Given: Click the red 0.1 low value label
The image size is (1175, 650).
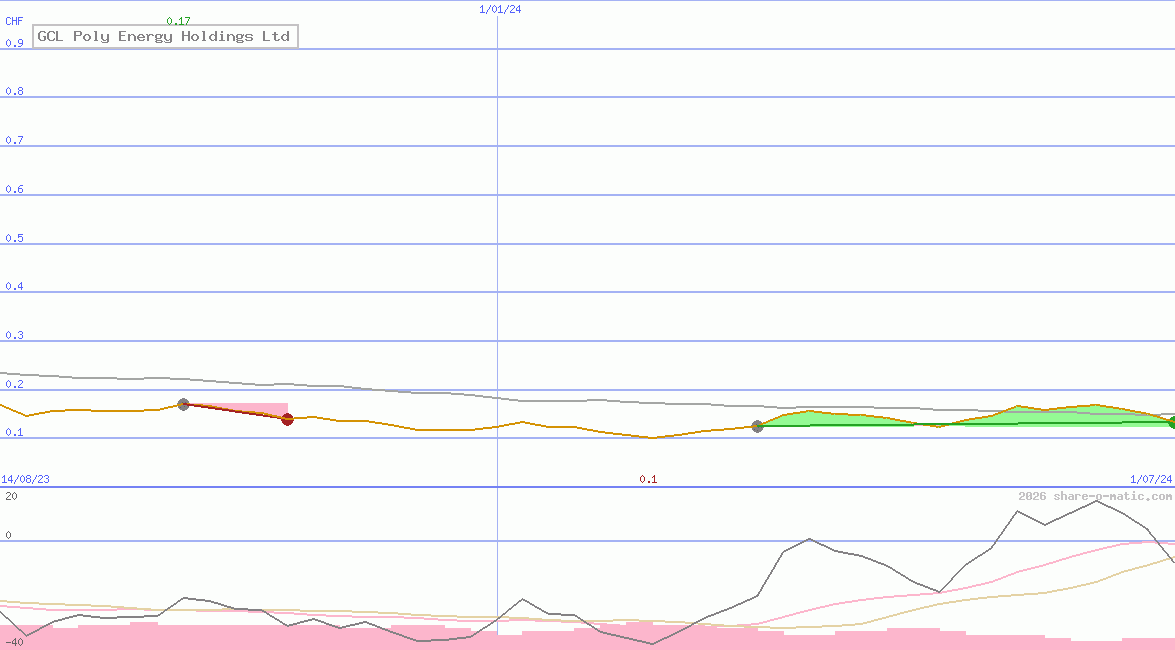Looking at the screenshot, I should pyautogui.click(x=648, y=479).
